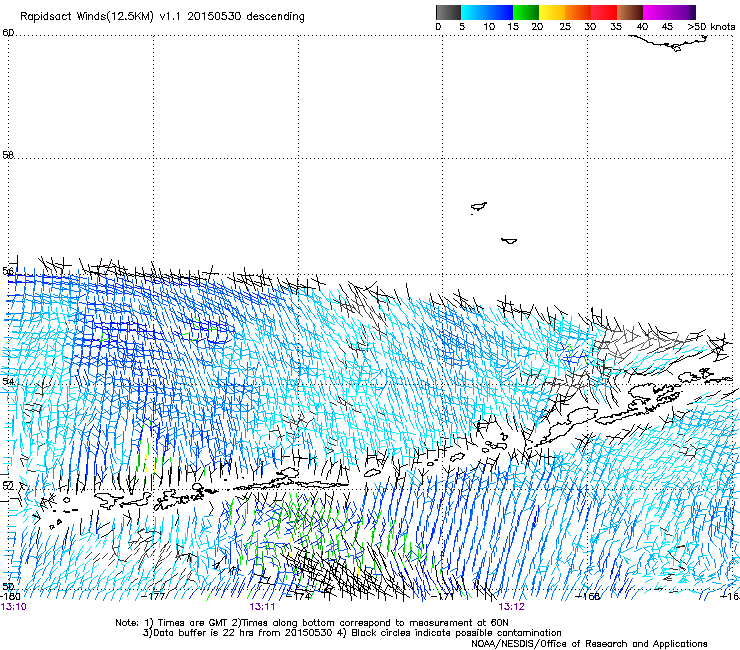
Task: Click the northern Pribilof island outline
Action: pyautogui.click(x=479, y=207)
